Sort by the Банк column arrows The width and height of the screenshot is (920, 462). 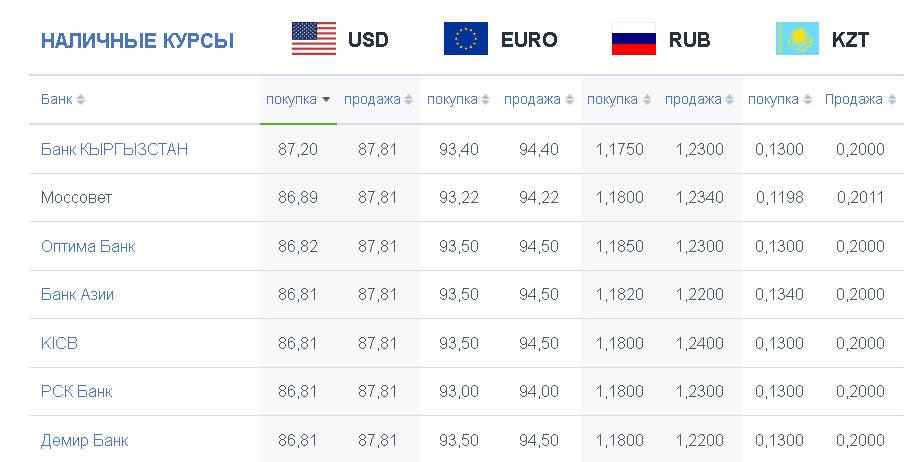tap(80, 100)
